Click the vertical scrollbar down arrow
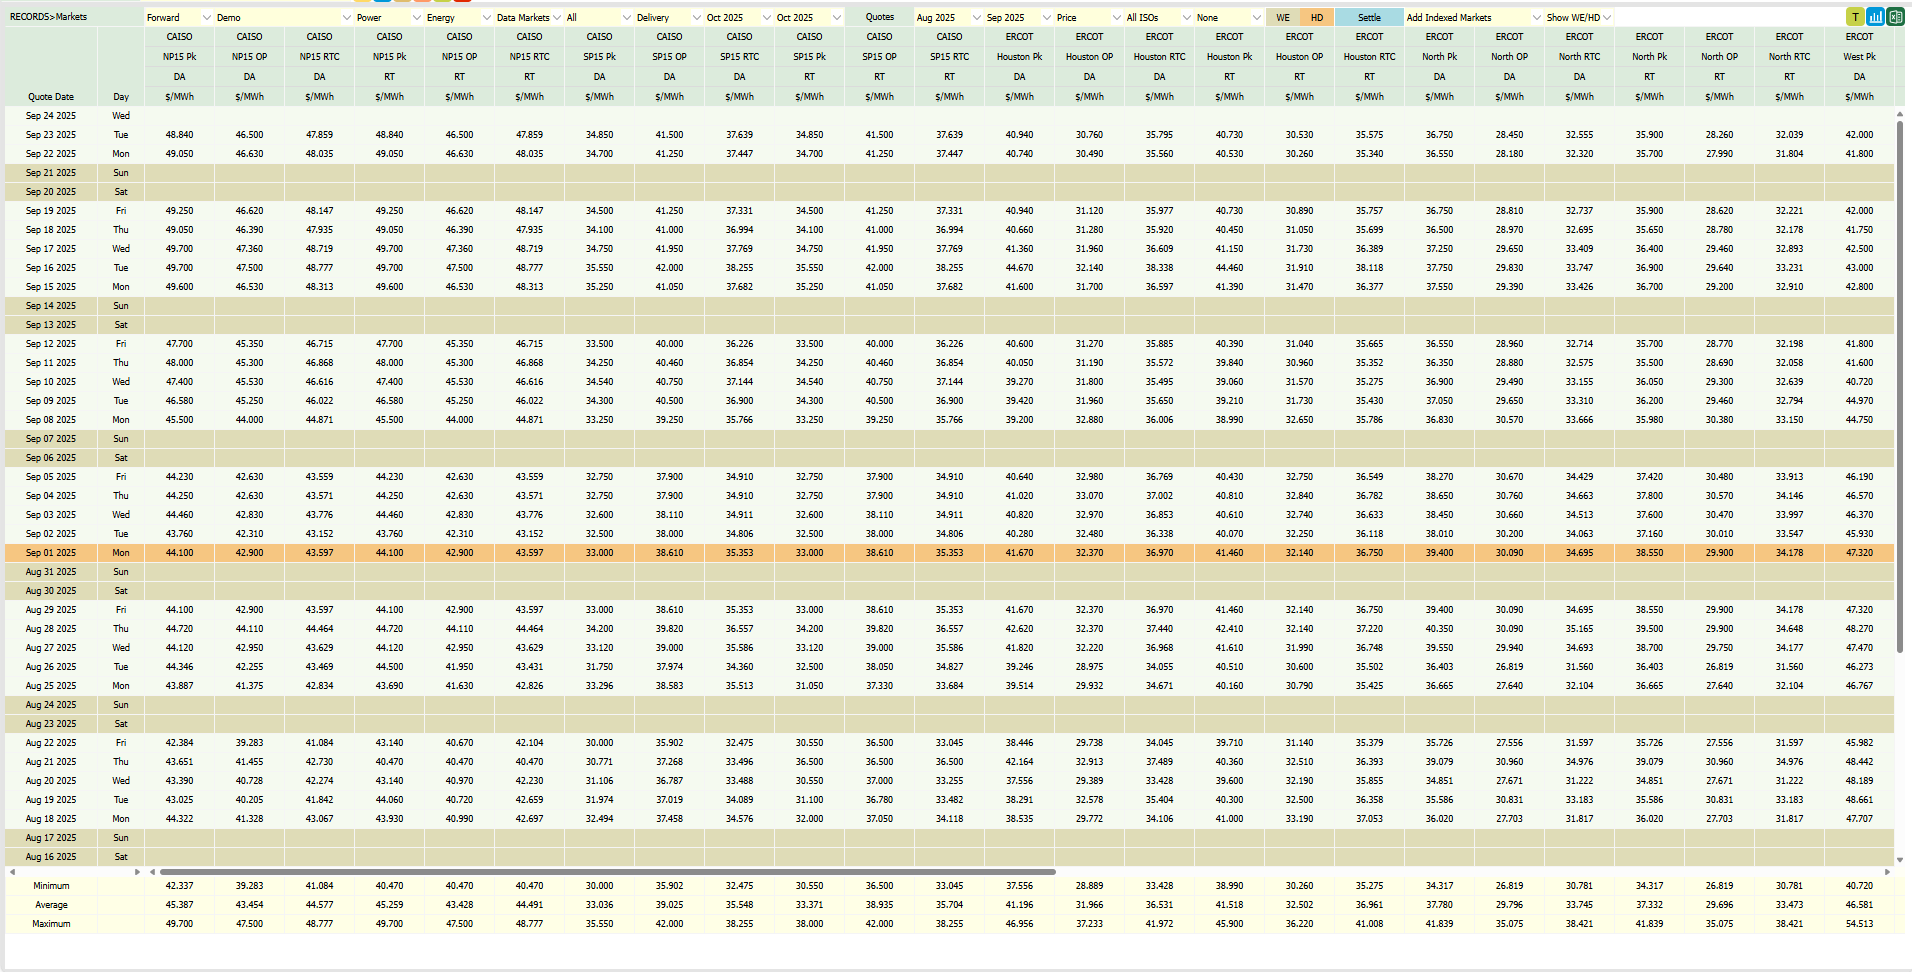 (1899, 860)
